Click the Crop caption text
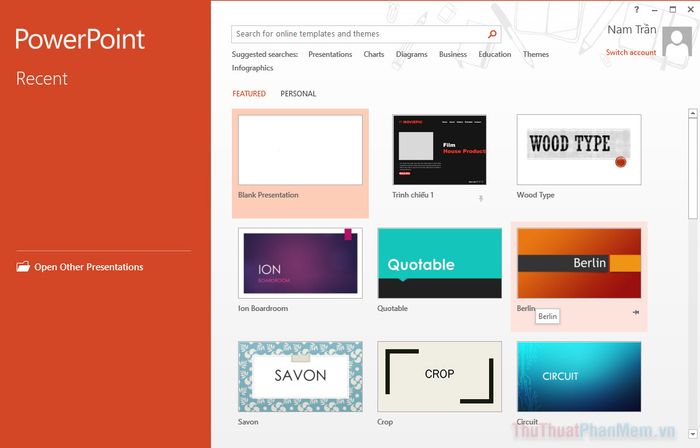The height and width of the screenshot is (448, 700). (x=385, y=422)
